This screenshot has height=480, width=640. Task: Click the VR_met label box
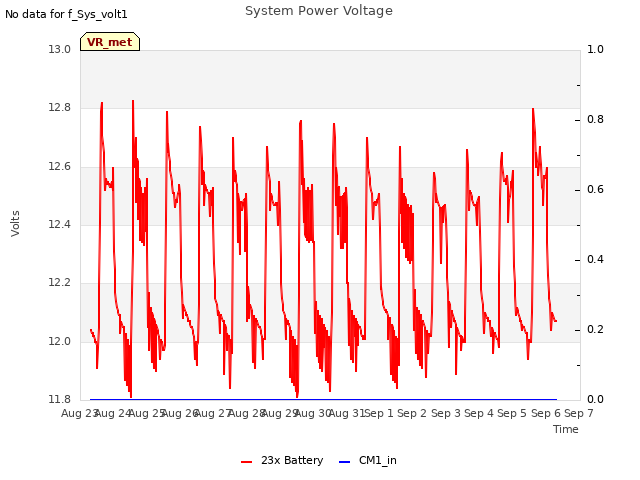110,42
